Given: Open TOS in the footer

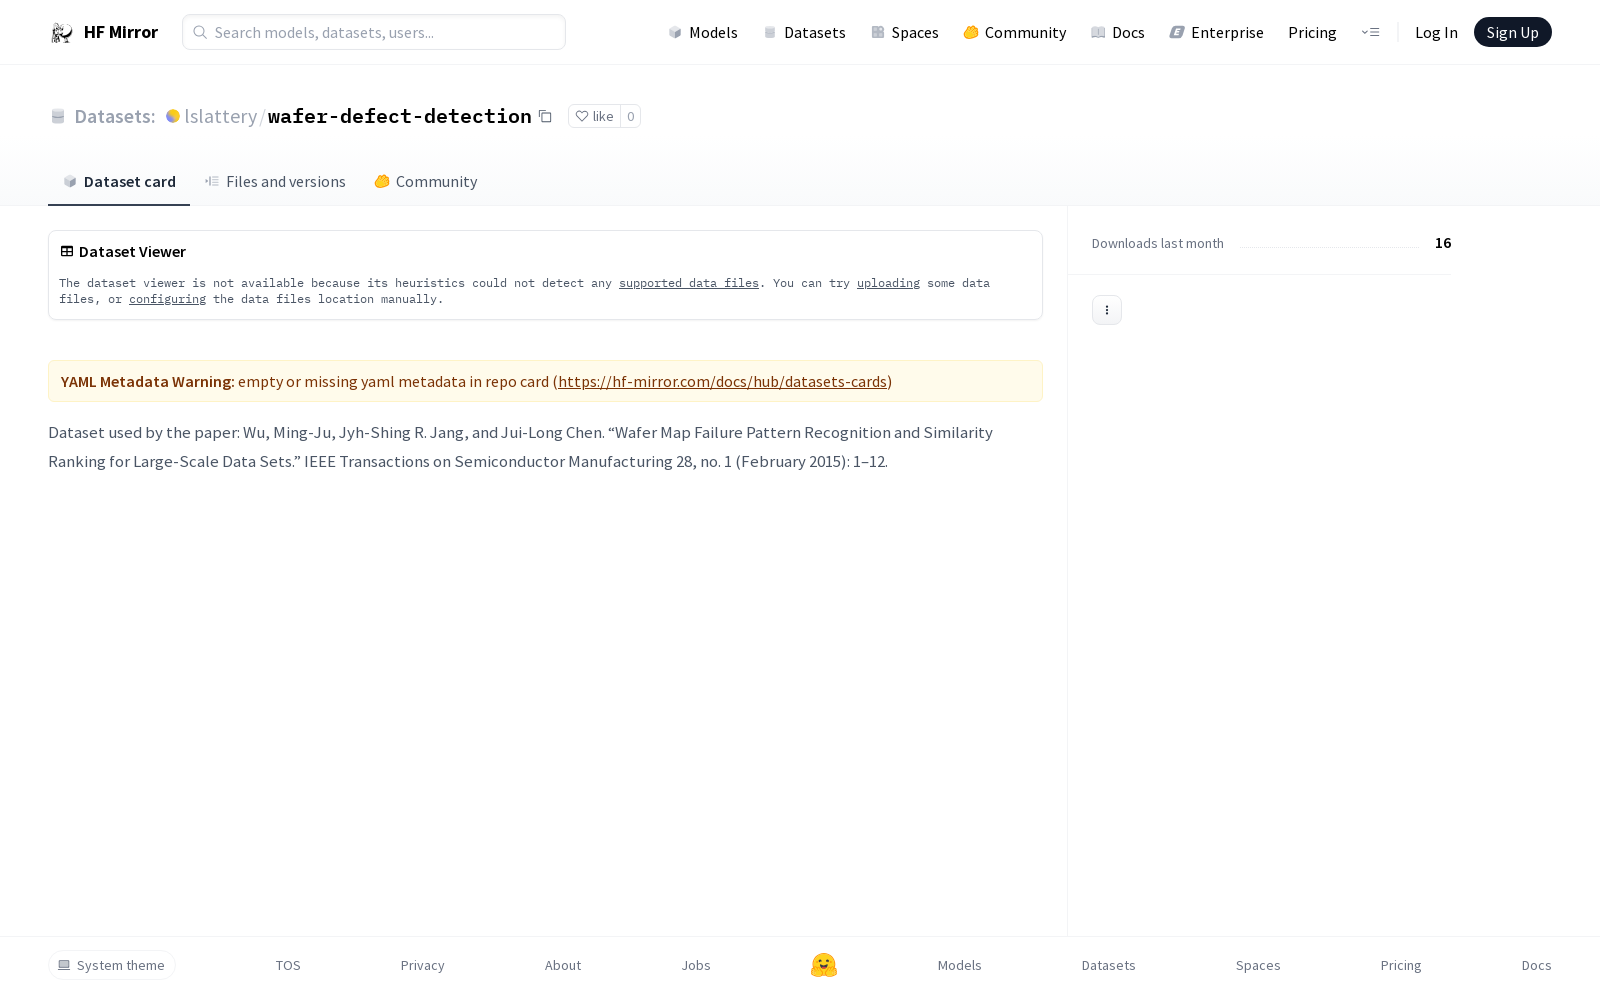Looking at the screenshot, I should click(288, 965).
